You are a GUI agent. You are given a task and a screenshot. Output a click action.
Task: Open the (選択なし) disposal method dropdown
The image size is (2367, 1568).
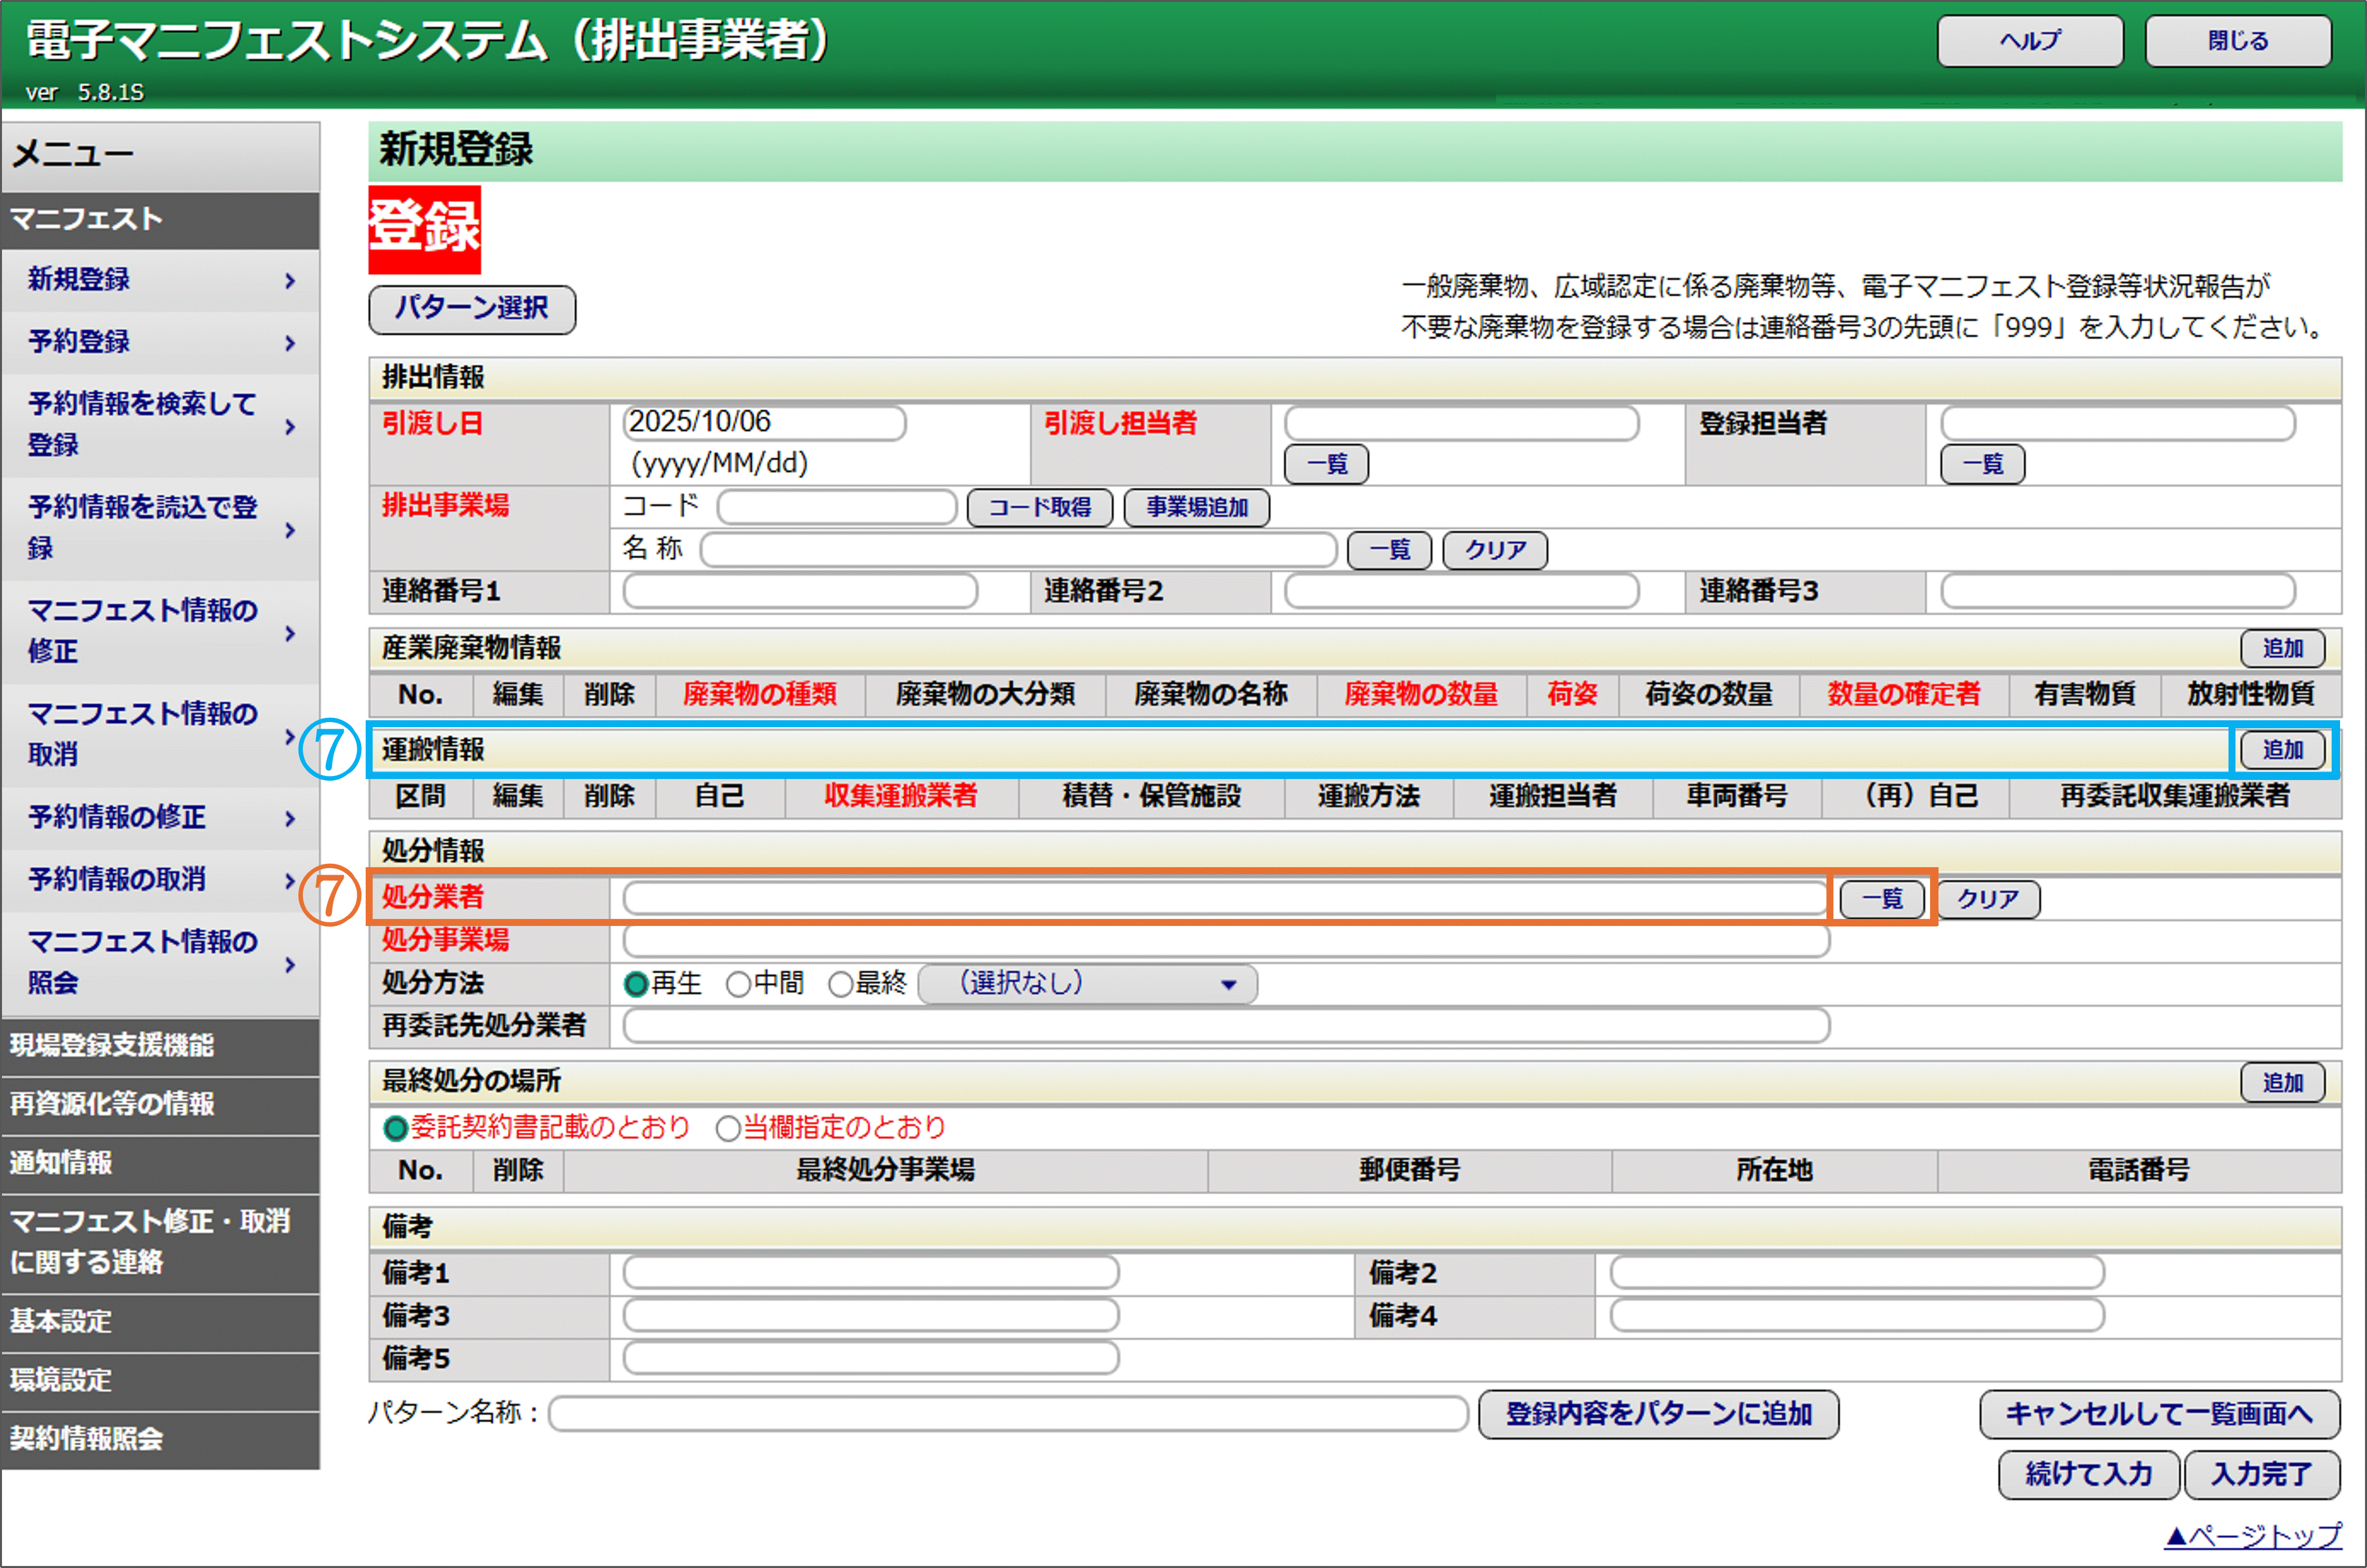pos(1087,984)
